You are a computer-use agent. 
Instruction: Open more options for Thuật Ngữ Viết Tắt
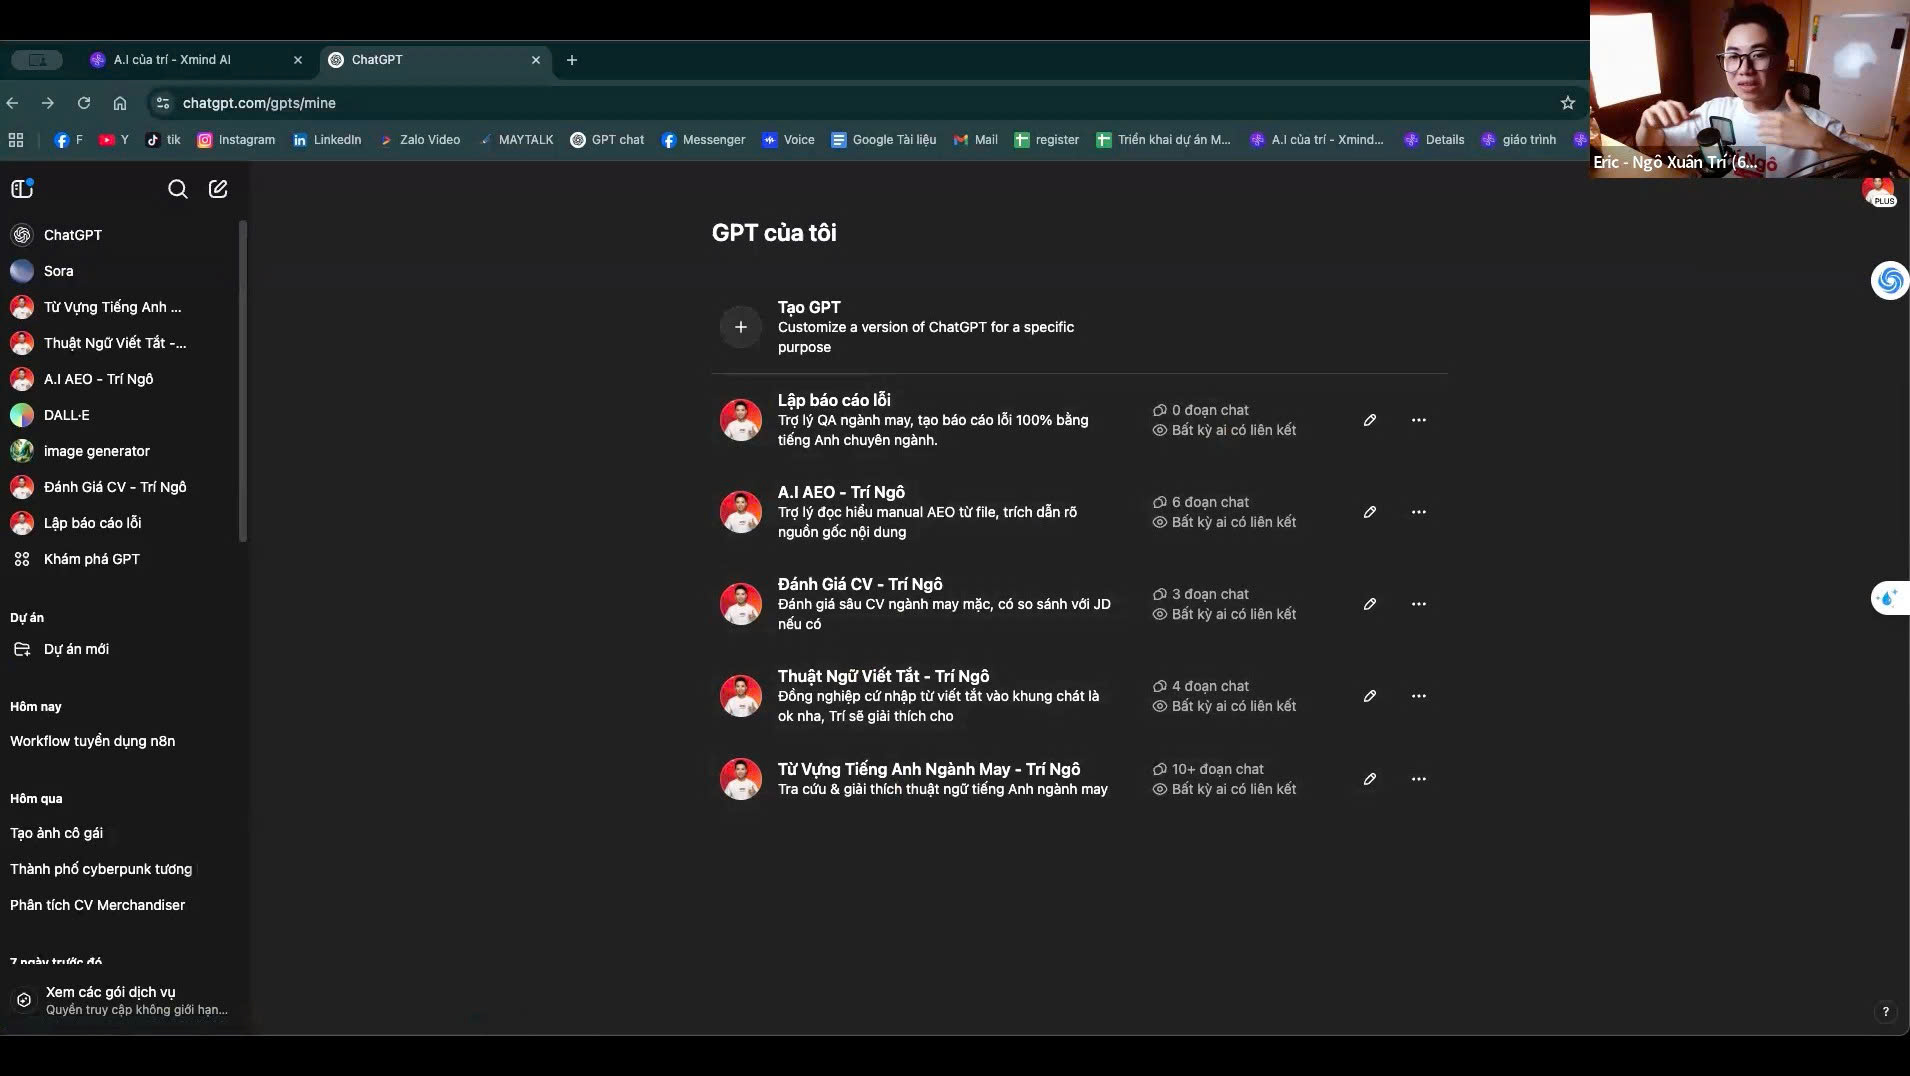click(x=1418, y=696)
